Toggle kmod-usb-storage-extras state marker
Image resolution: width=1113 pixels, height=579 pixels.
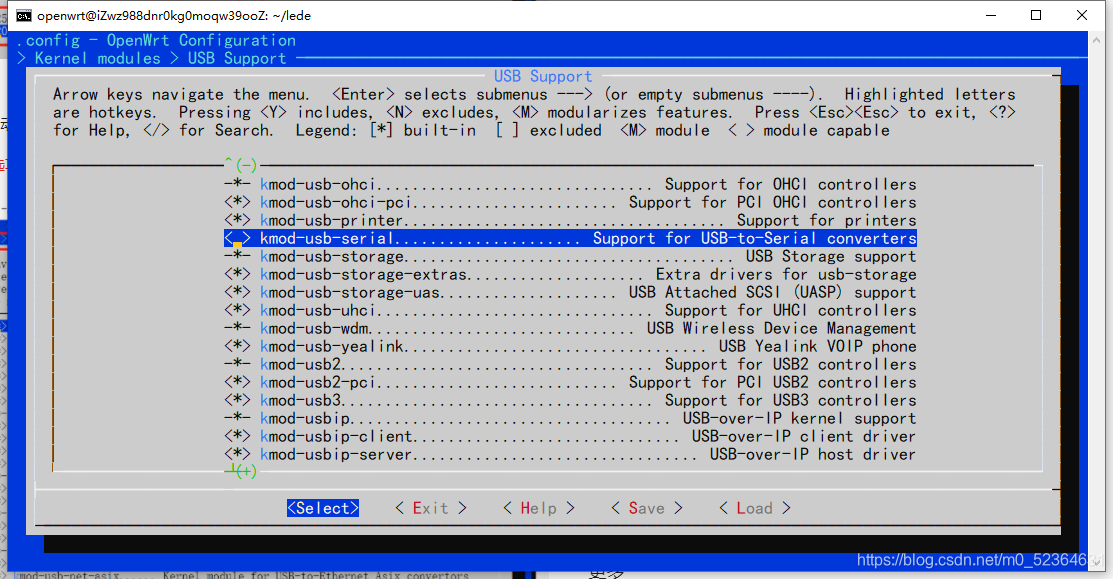[237, 274]
